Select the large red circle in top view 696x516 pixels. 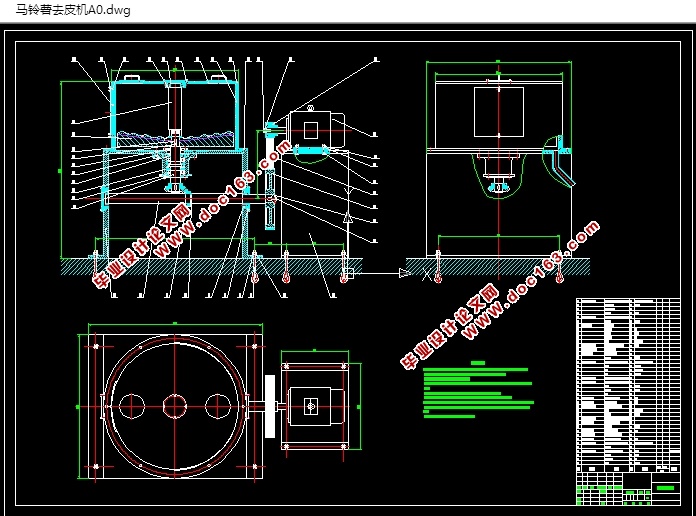pyautogui.click(x=175, y=406)
